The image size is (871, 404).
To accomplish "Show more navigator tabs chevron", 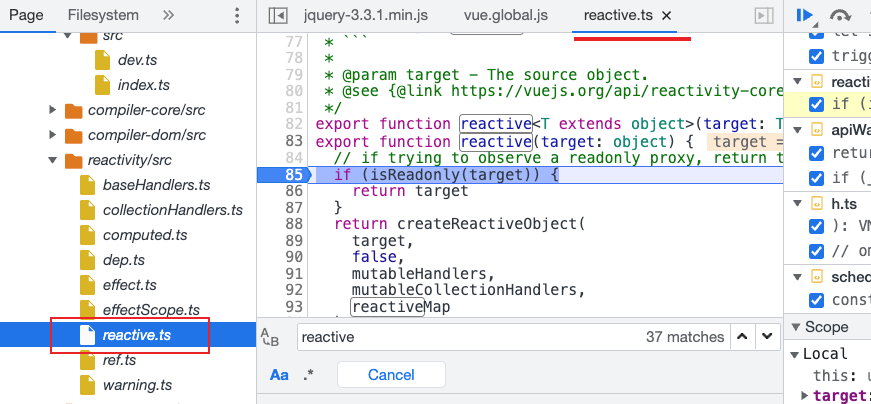I will 168,16.
